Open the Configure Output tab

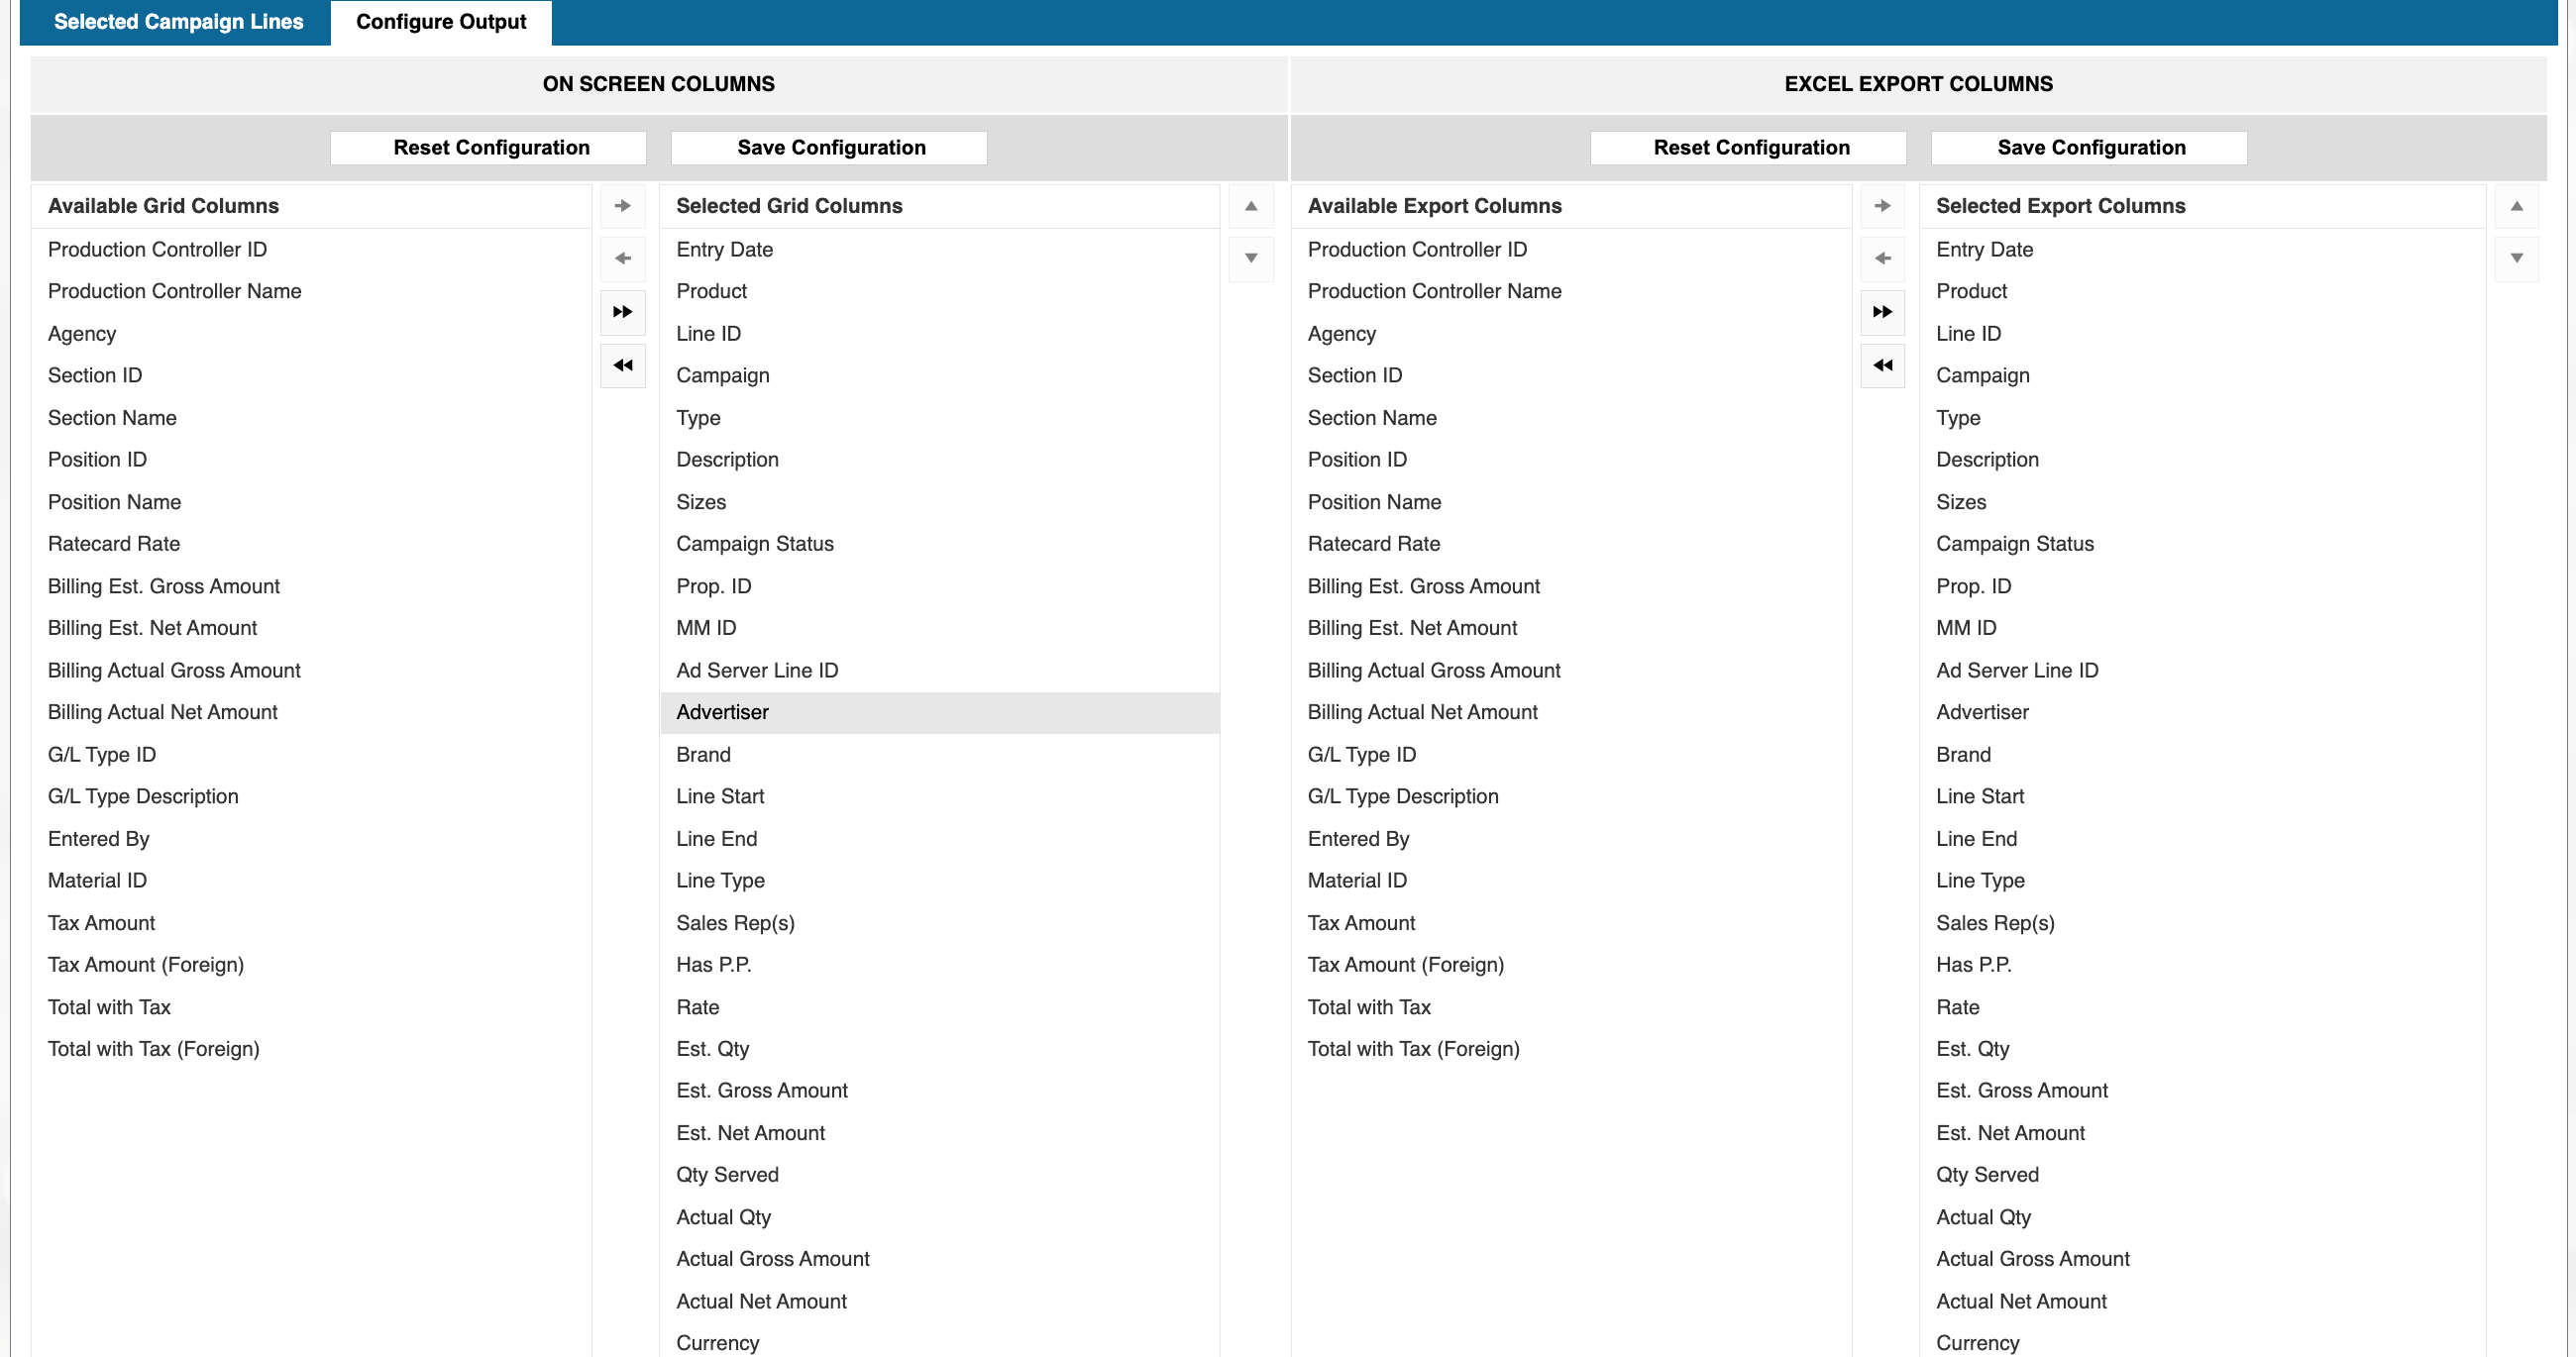click(441, 22)
